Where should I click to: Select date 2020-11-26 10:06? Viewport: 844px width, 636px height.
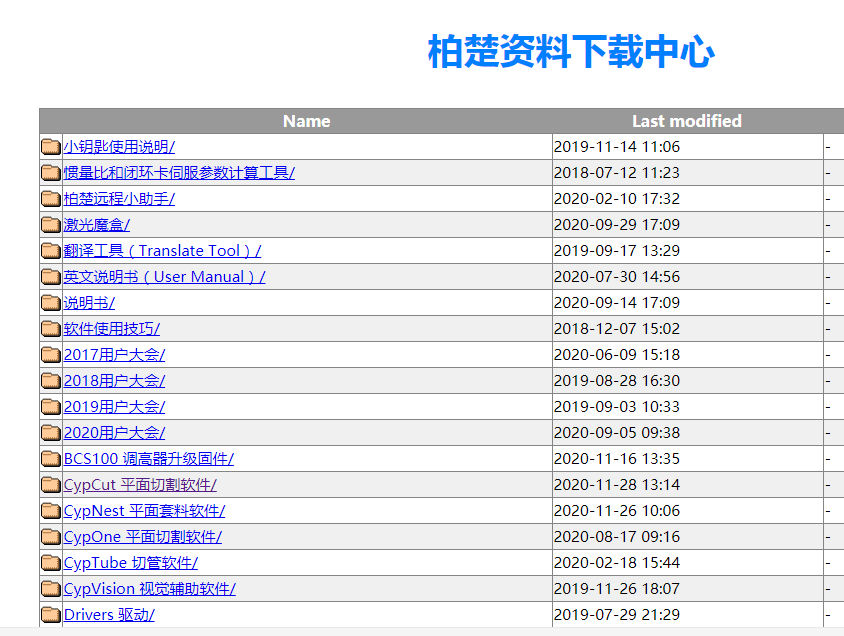click(x=617, y=511)
